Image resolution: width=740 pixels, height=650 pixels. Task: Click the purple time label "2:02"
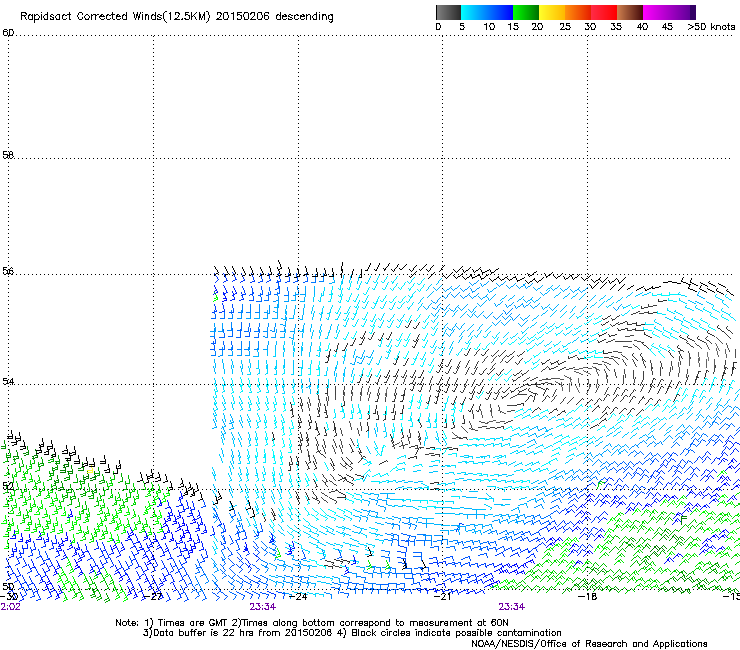(10, 607)
